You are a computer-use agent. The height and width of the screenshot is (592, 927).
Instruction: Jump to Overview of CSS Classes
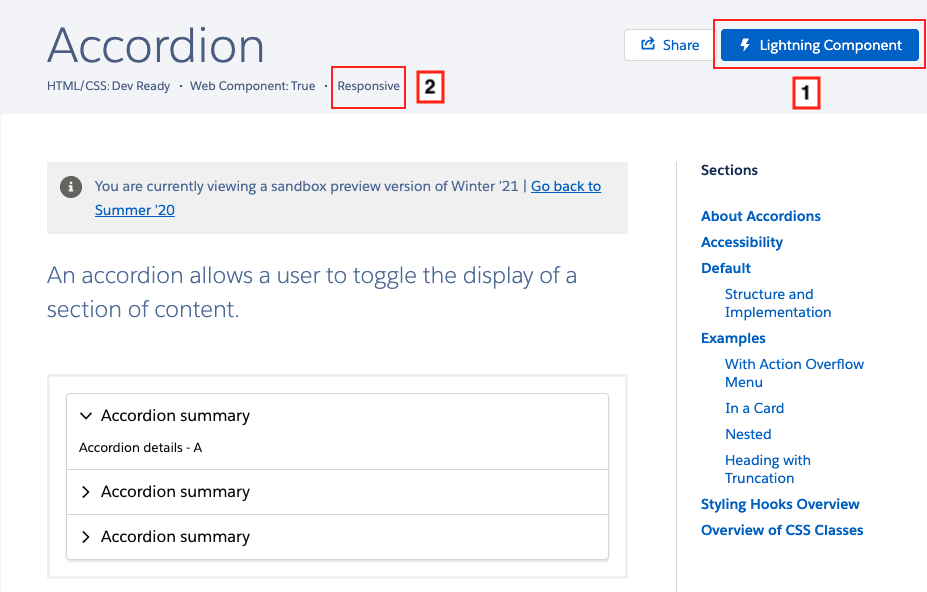[x=782, y=530]
